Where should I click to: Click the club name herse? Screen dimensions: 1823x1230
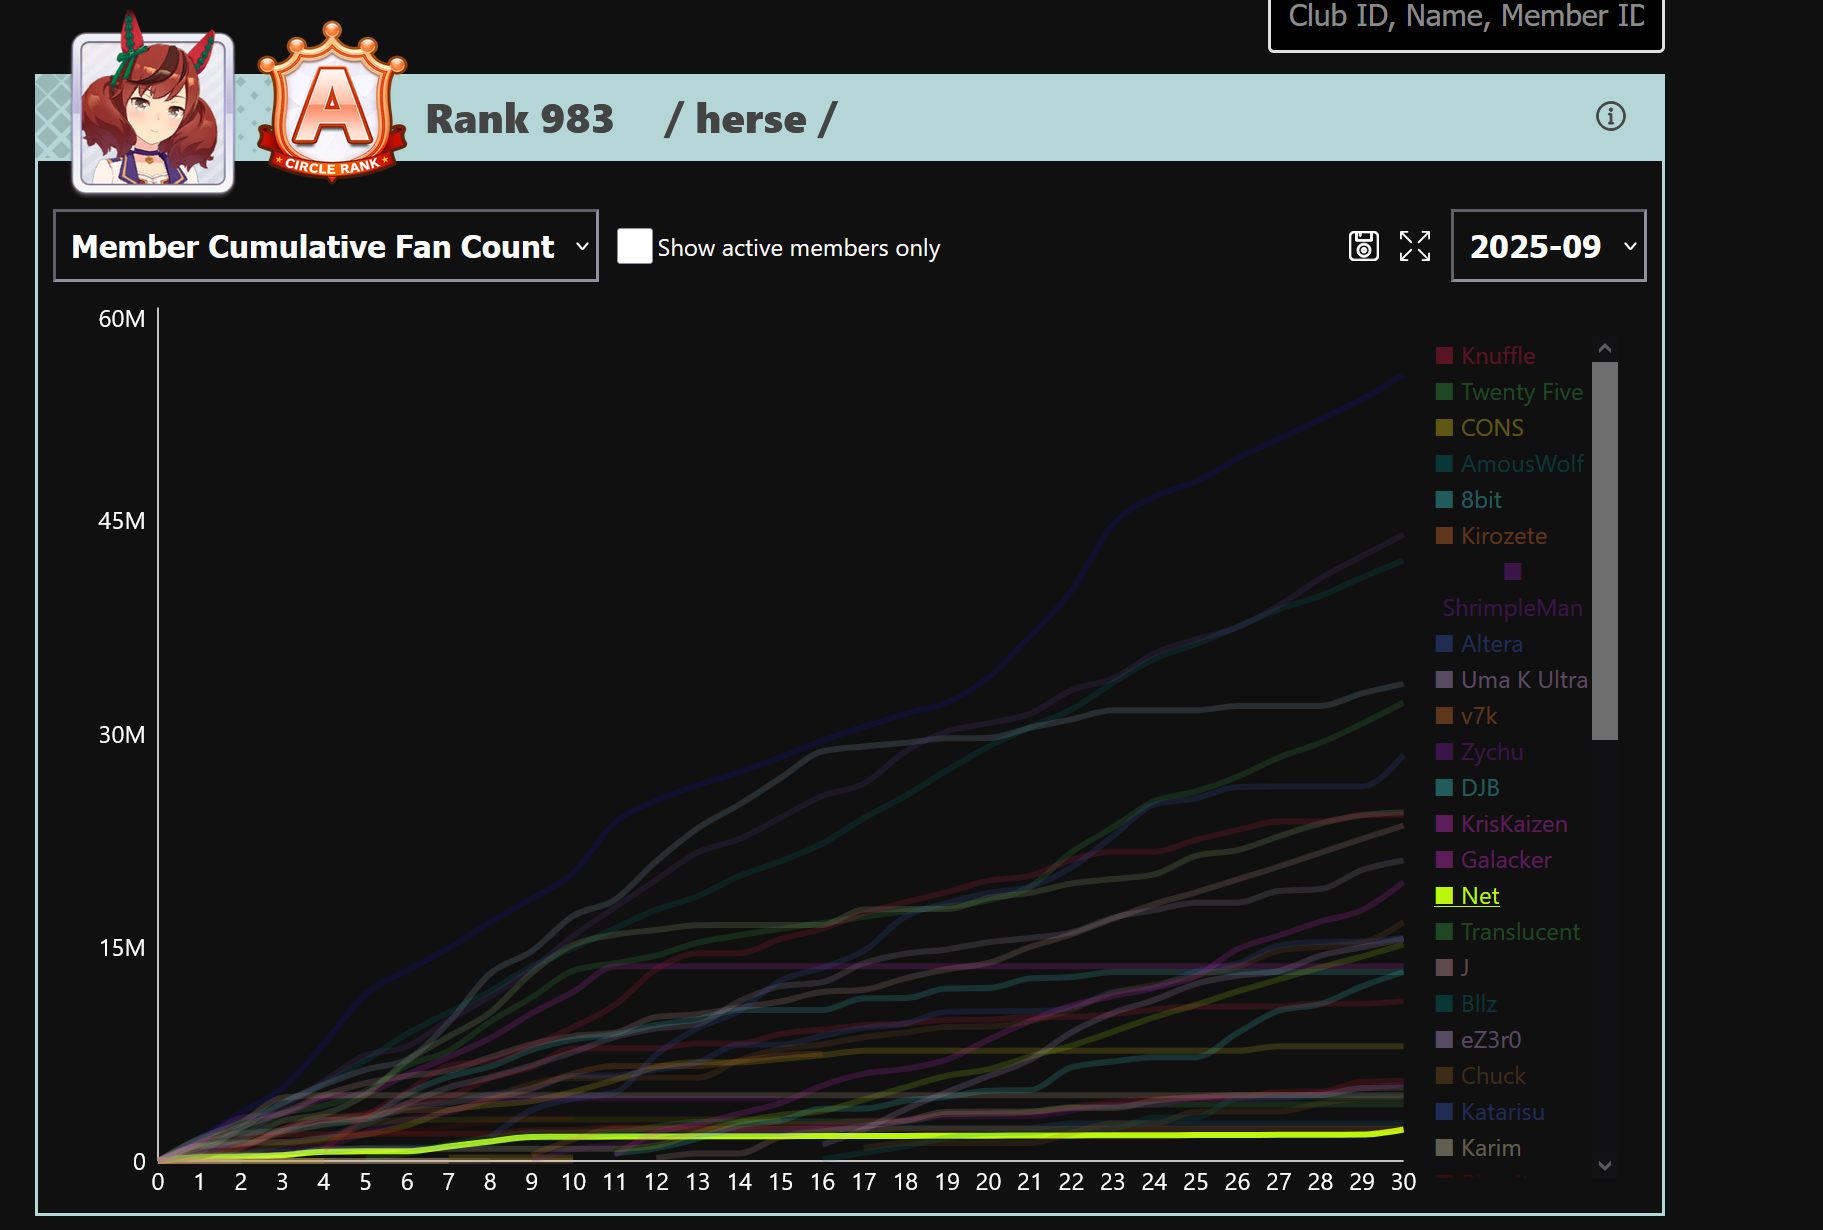[x=751, y=119]
